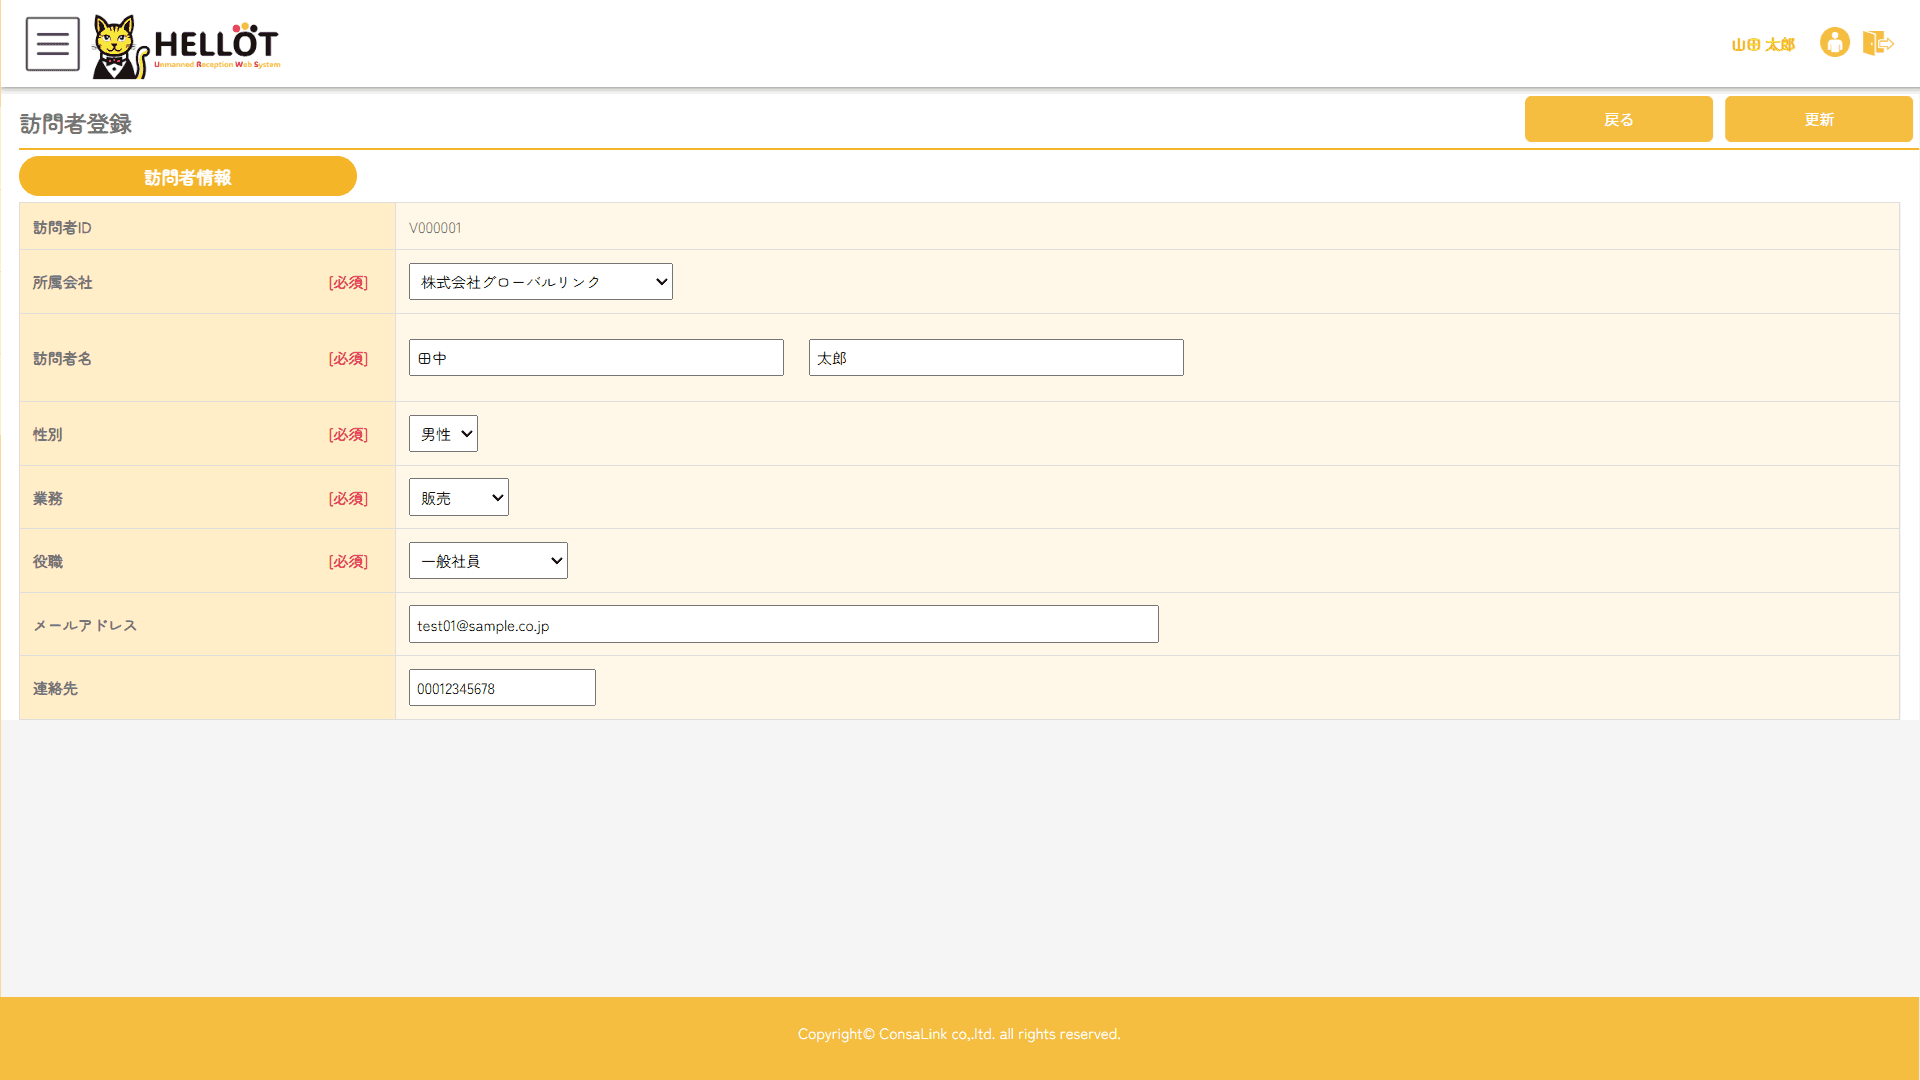Viewport: 1920px width, 1080px height.
Task: Click the logout door icon
Action: pyautogui.click(x=1877, y=43)
